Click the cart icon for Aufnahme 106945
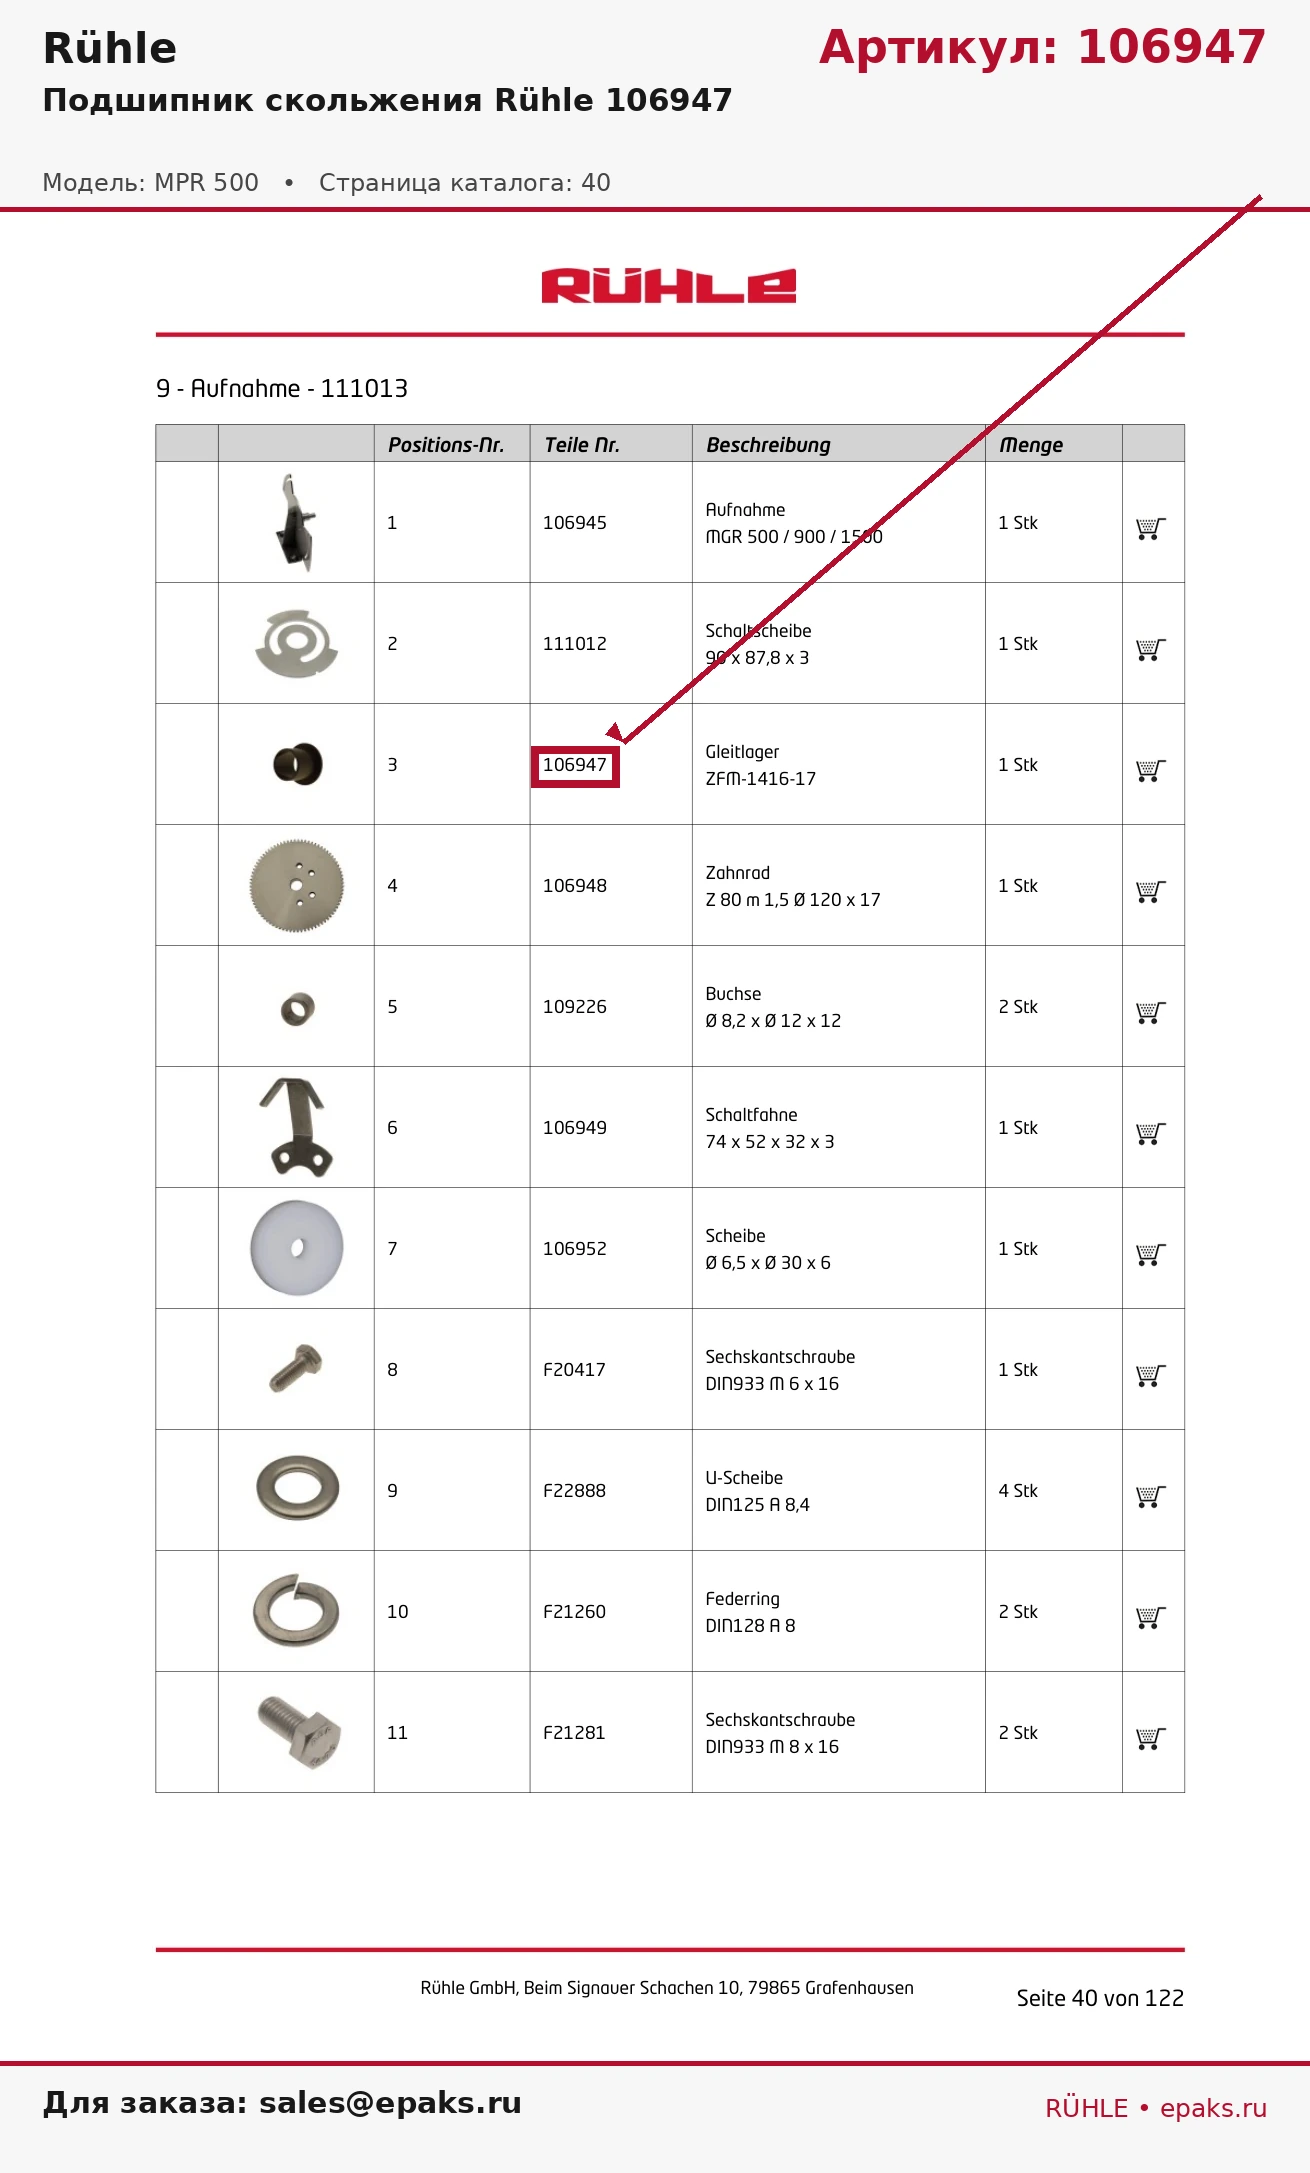 pos(1151,528)
